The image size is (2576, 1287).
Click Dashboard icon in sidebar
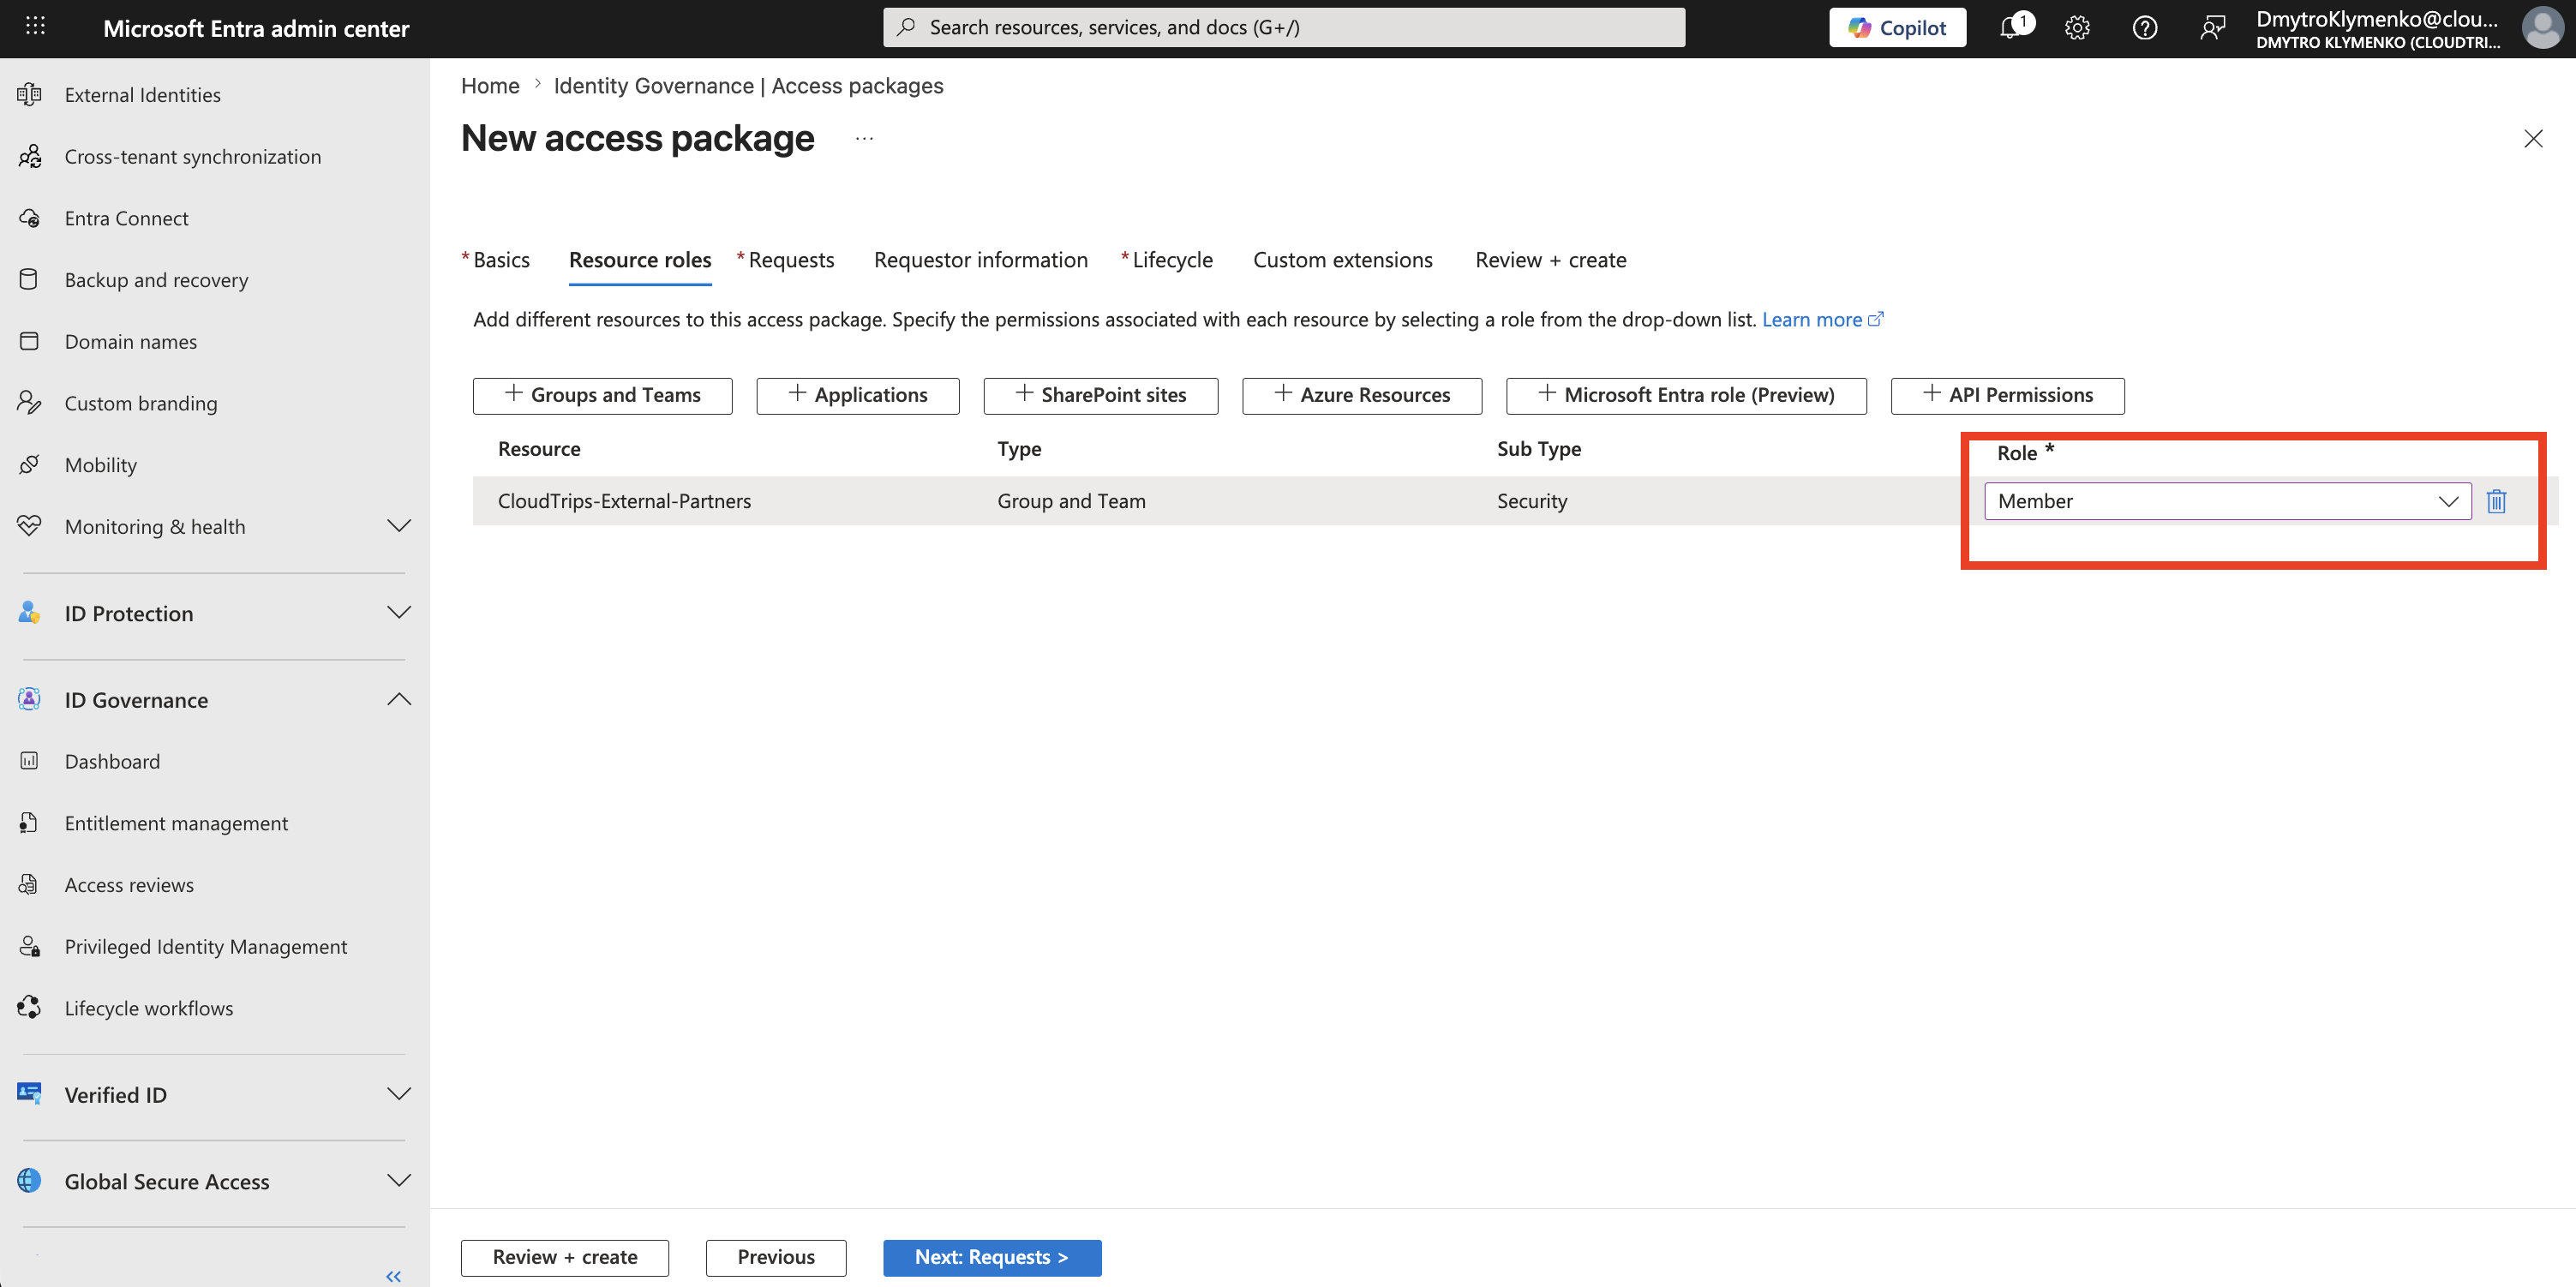(29, 761)
